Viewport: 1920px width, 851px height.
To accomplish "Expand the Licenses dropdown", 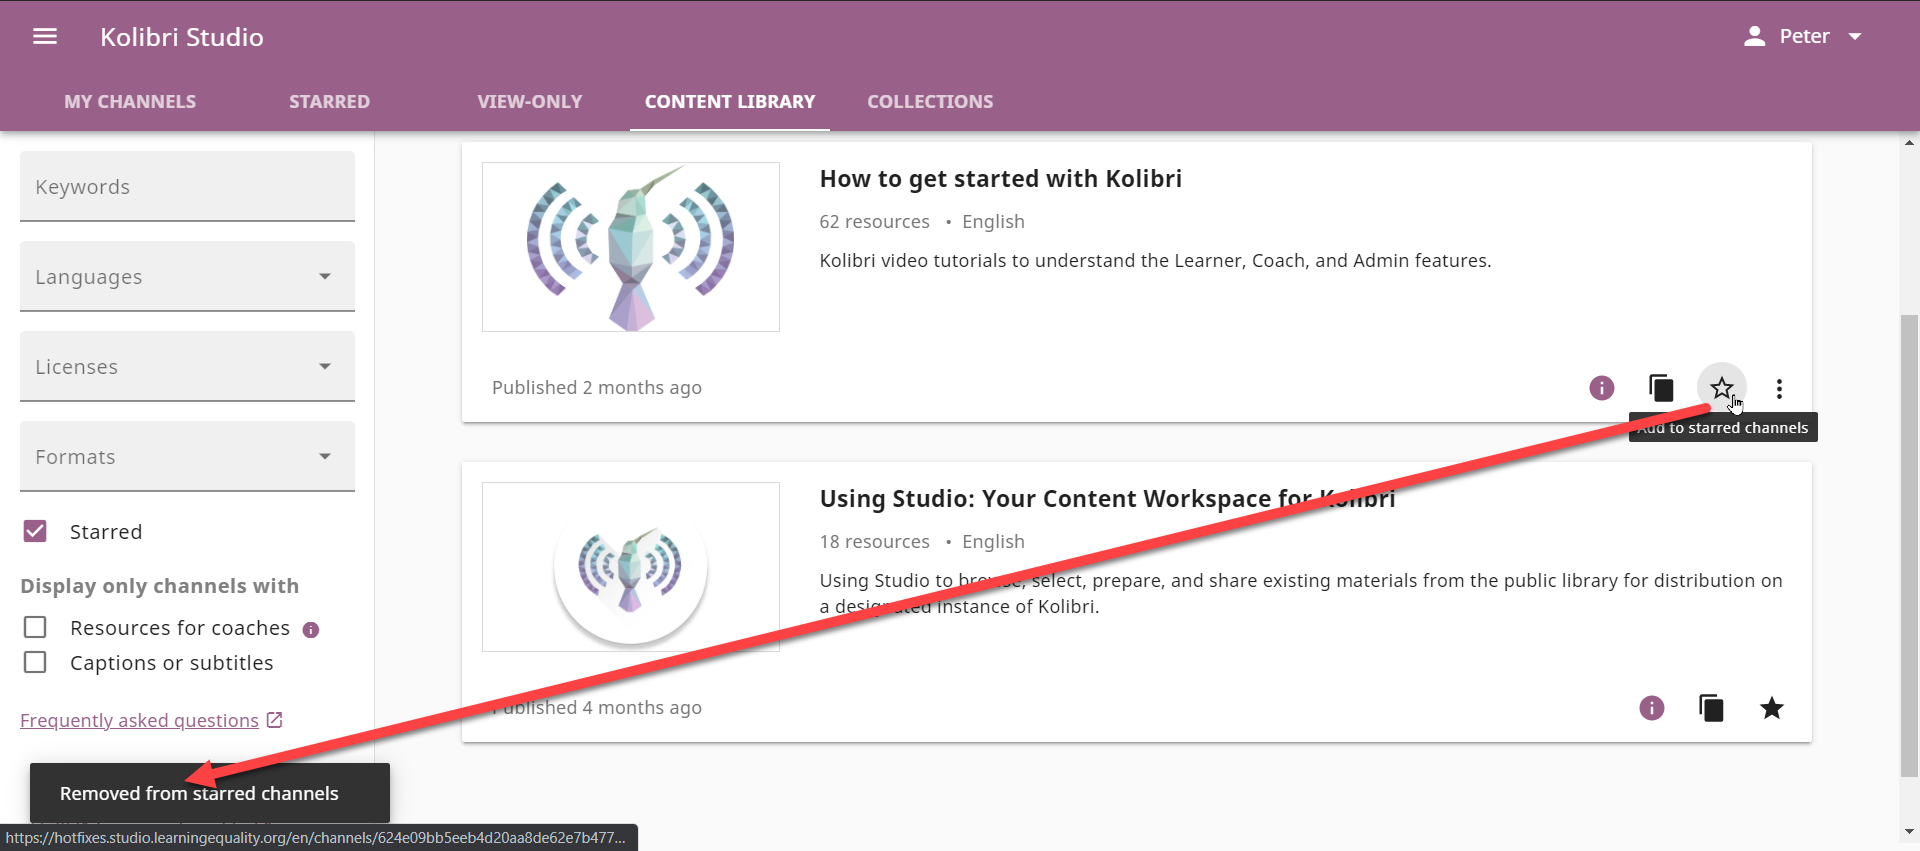I will [x=187, y=366].
